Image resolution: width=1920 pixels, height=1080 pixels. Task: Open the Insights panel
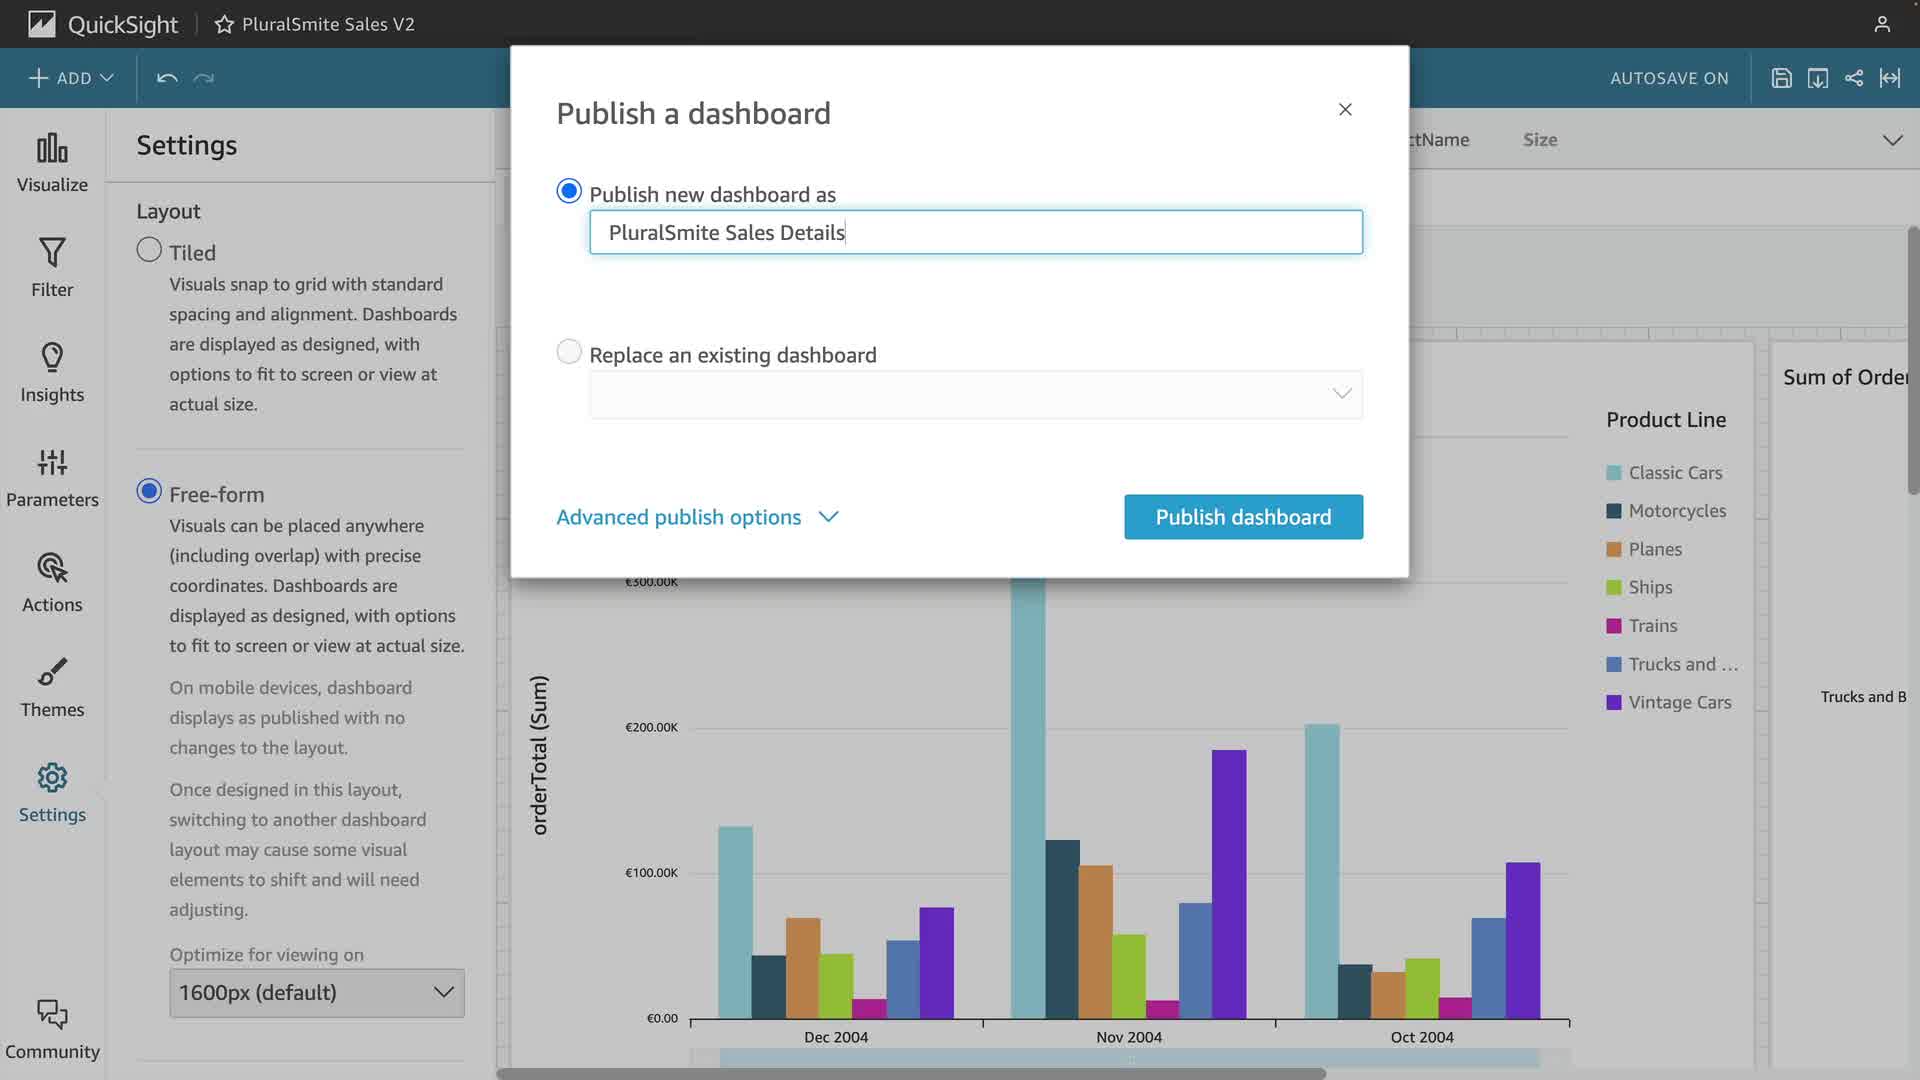click(x=52, y=372)
